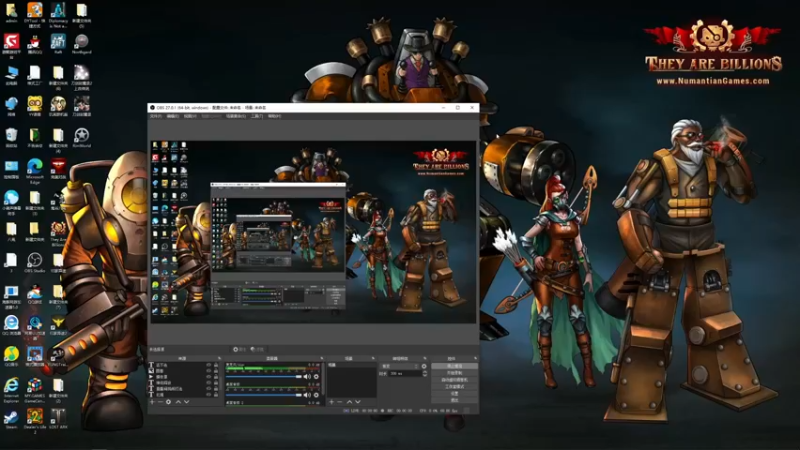Toggle visibility eye of bottom text source
Viewport: 800px width, 450px height.
[209, 394]
